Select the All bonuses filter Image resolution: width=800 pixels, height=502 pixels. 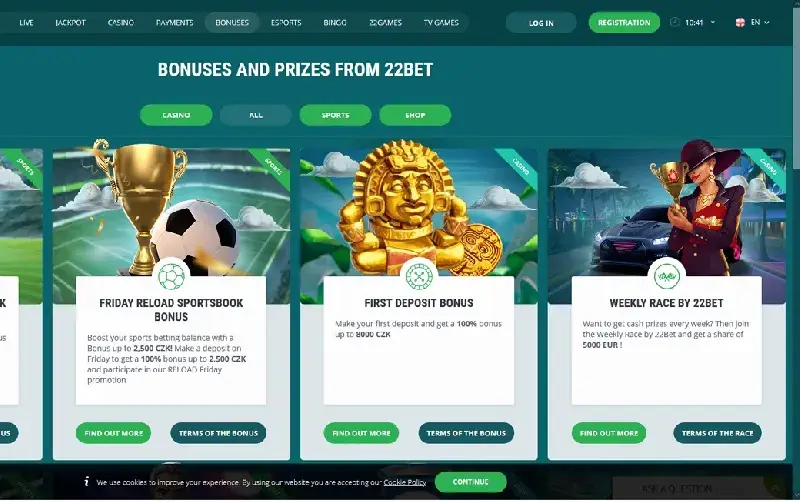pos(256,115)
